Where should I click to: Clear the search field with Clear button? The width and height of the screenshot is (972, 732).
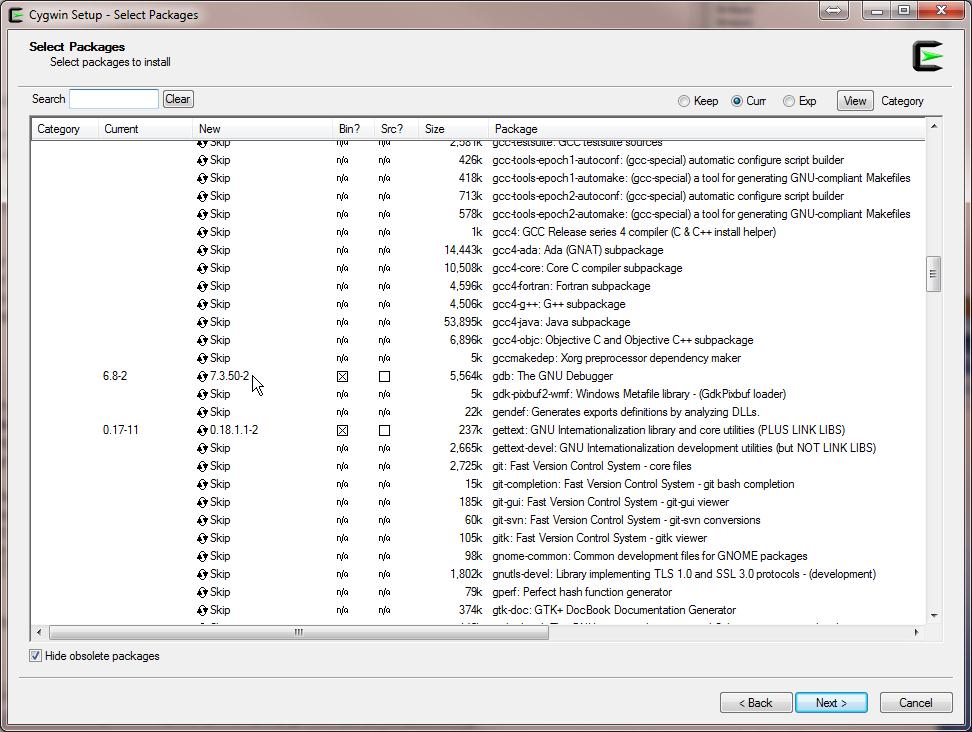178,99
